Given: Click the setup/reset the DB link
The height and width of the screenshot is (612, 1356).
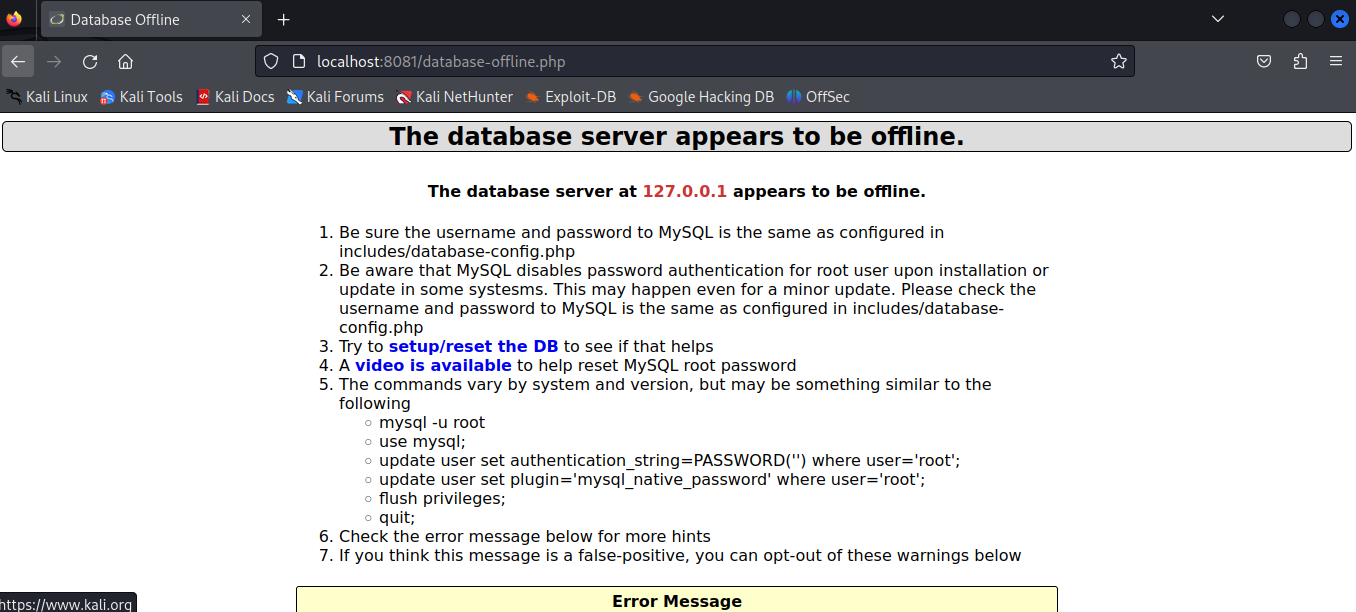Looking at the screenshot, I should (473, 345).
